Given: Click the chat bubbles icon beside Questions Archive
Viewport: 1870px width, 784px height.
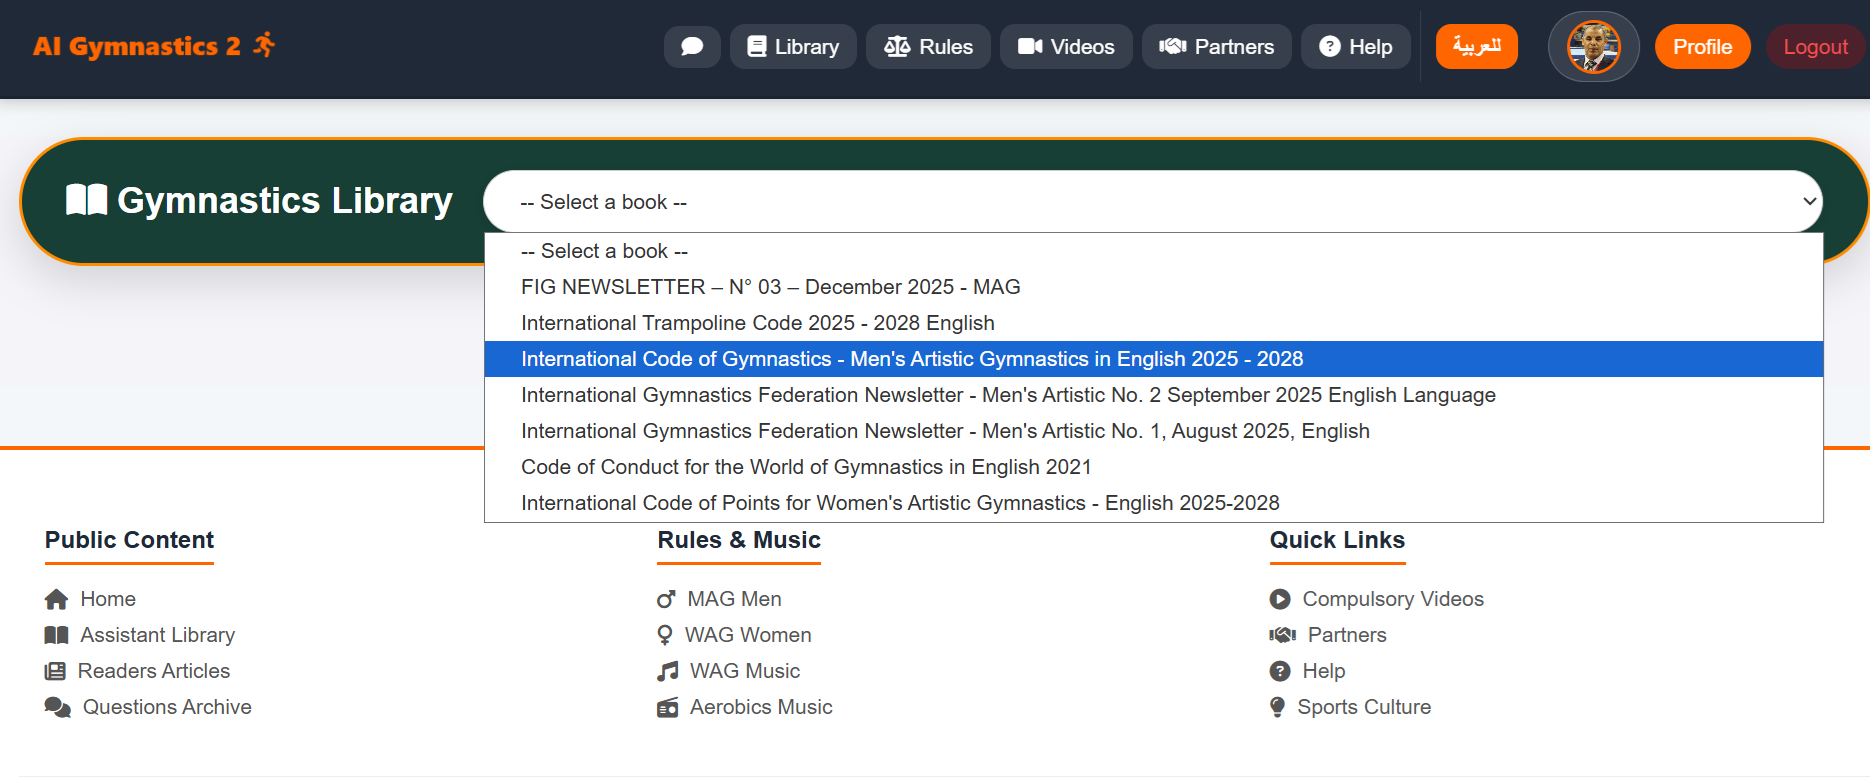Looking at the screenshot, I should (58, 707).
